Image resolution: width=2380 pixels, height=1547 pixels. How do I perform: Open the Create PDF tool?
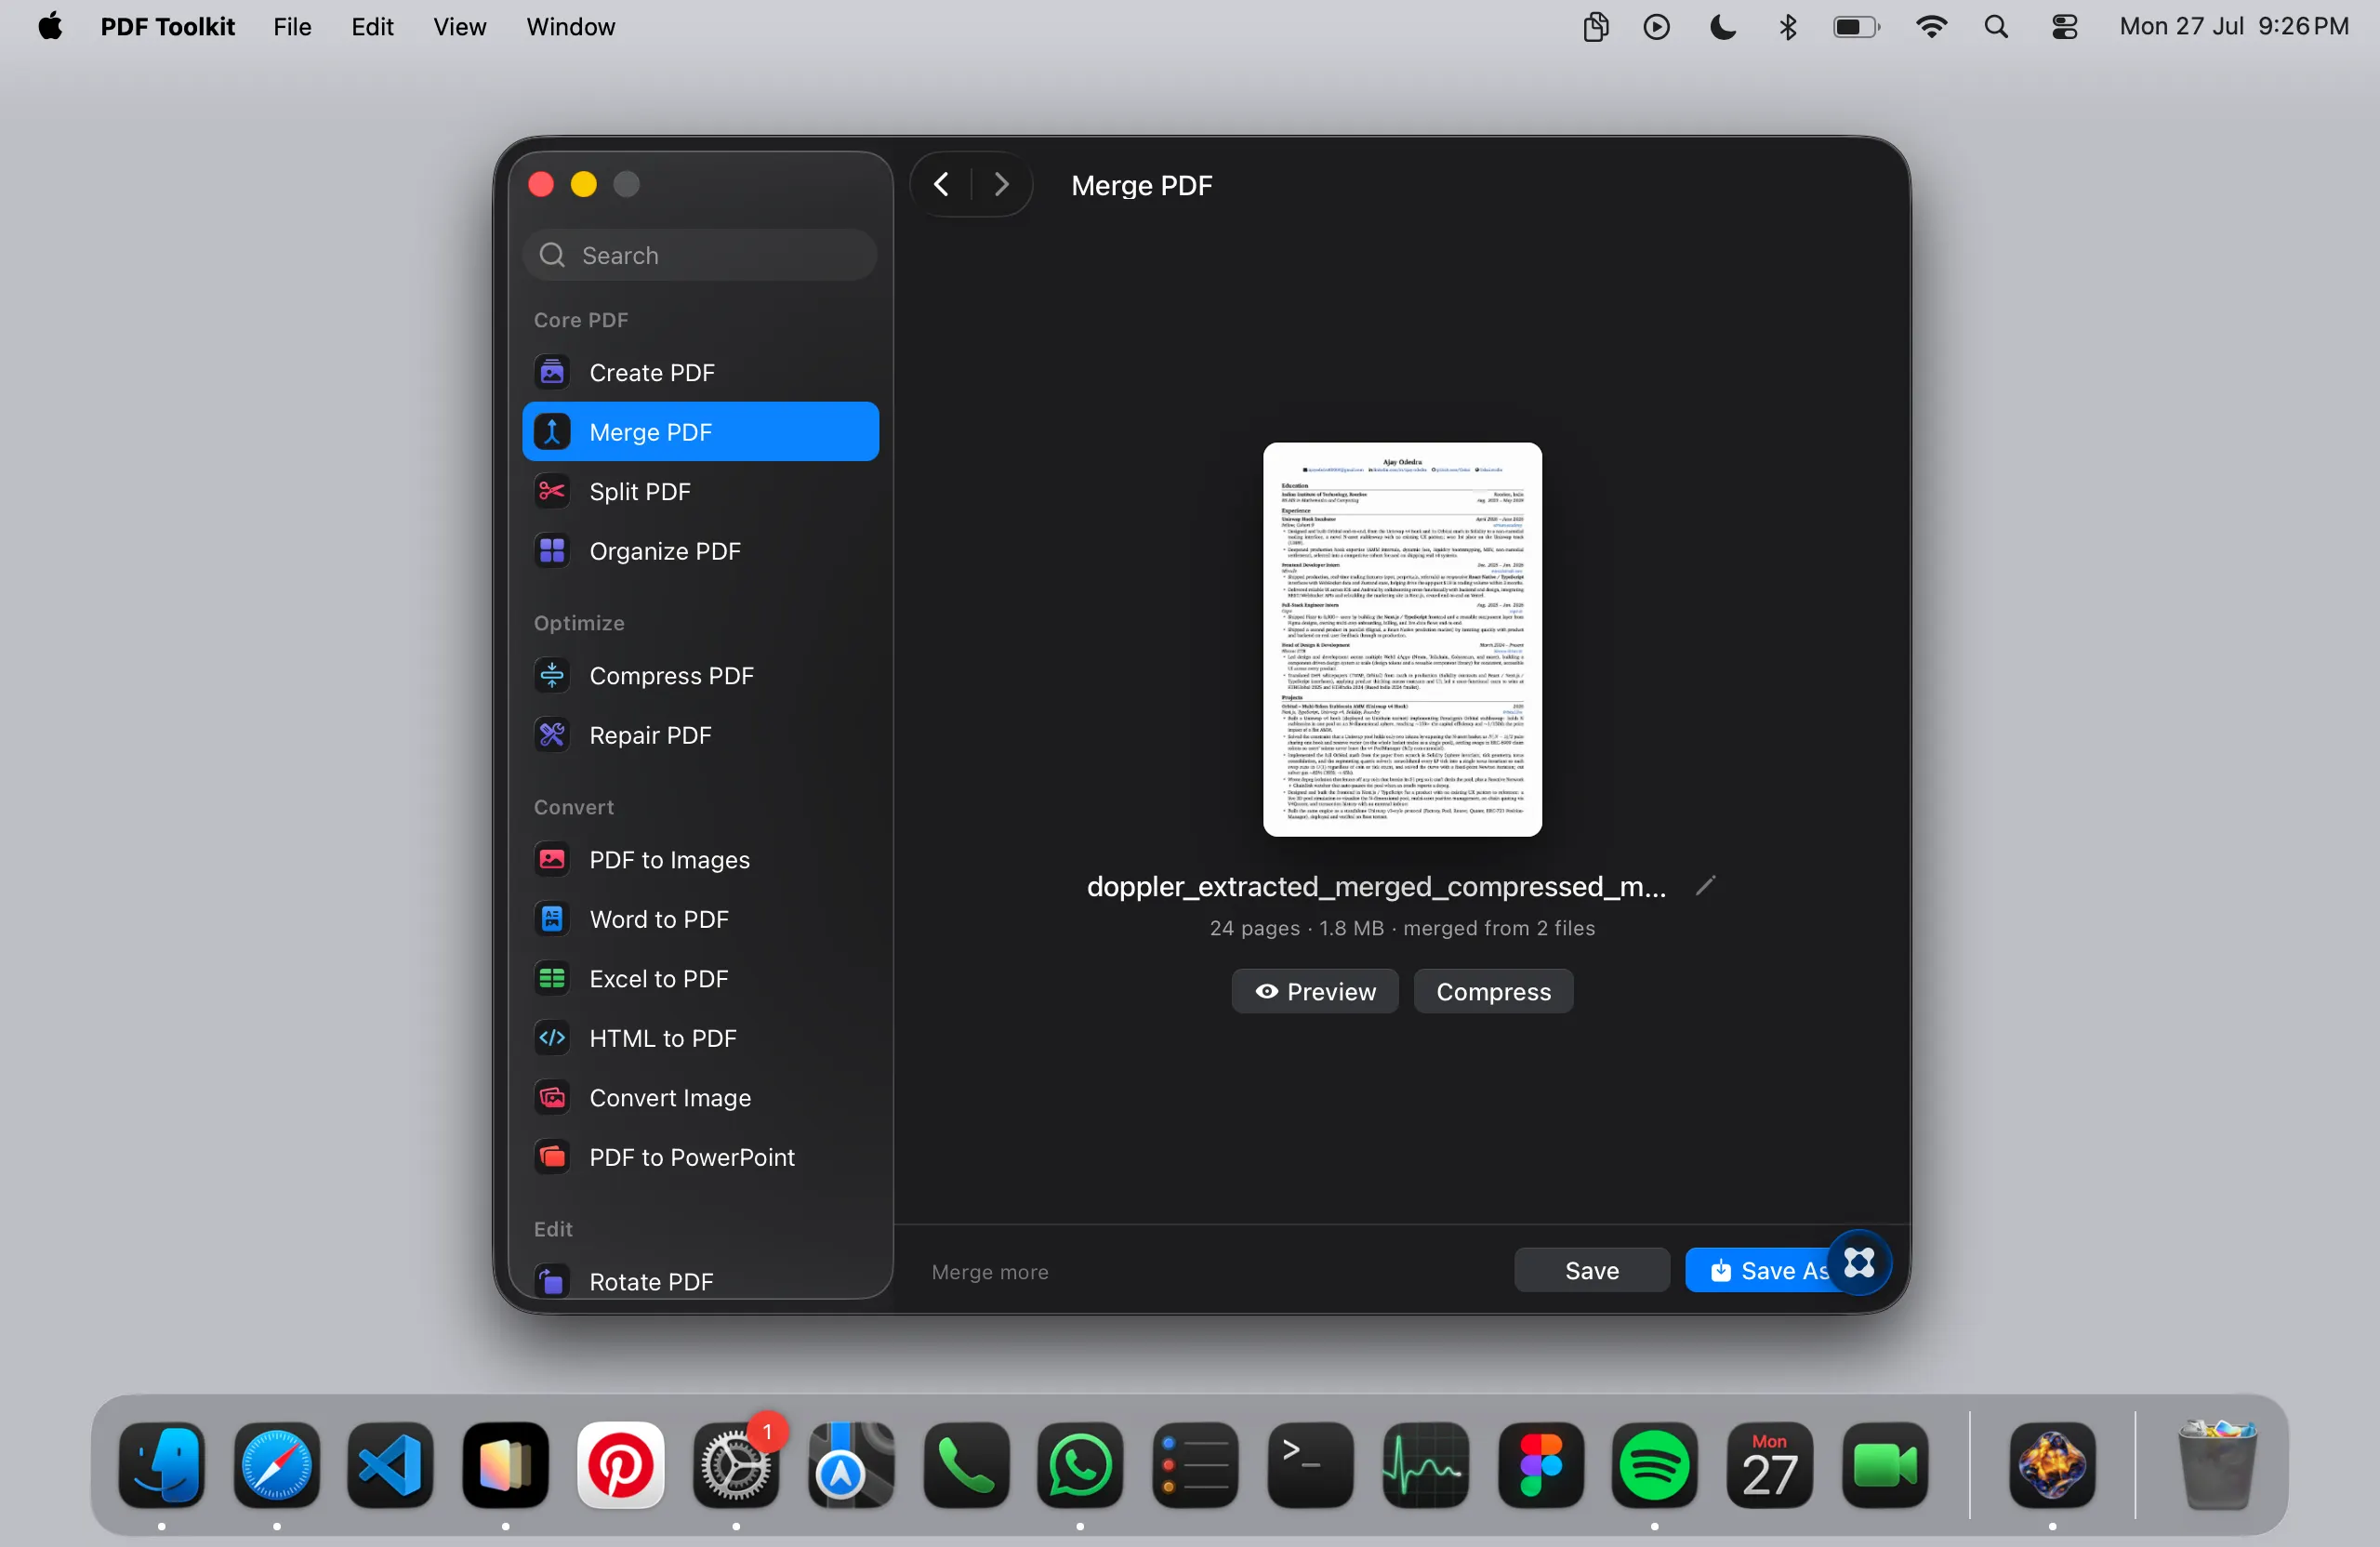point(700,372)
